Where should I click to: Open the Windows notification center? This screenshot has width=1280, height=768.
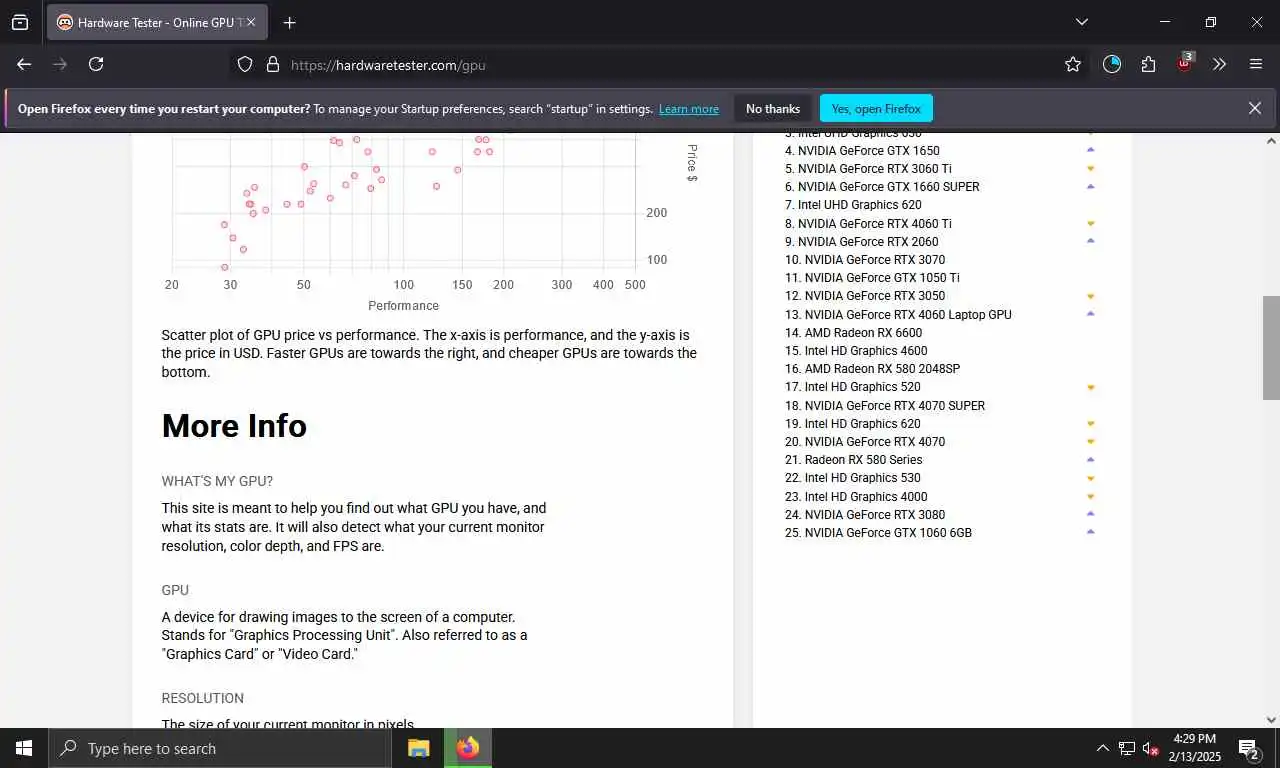1249,748
